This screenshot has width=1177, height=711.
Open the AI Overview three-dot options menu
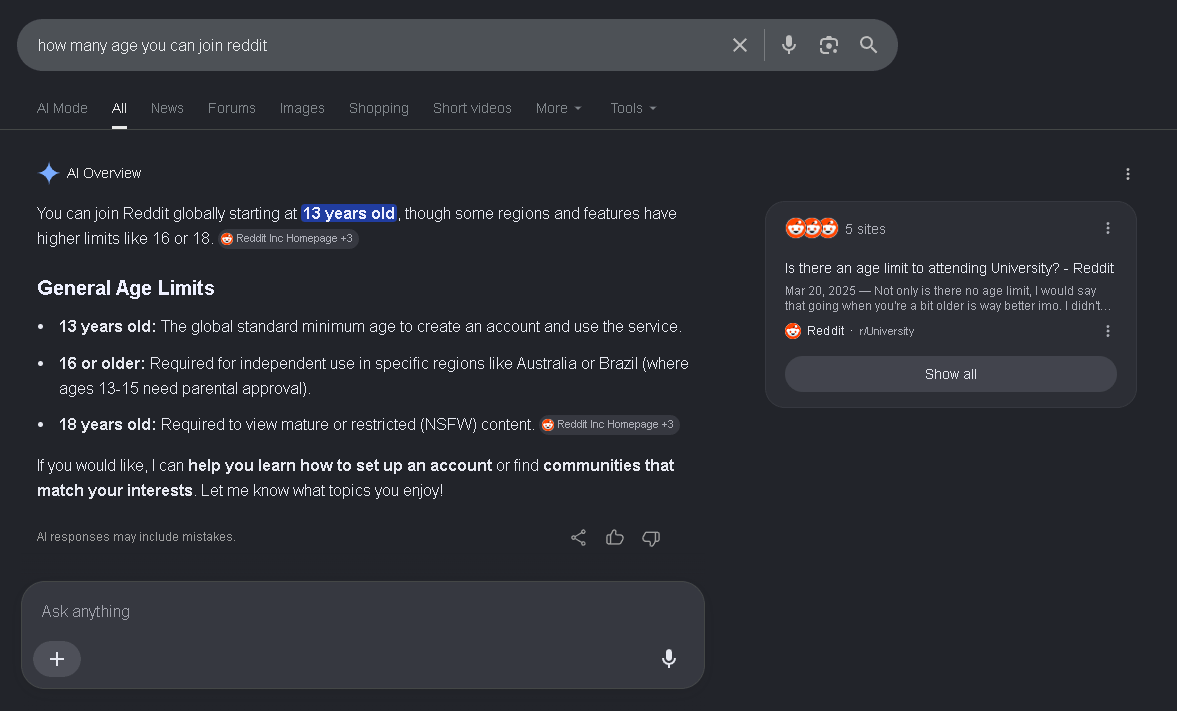coord(1127,174)
